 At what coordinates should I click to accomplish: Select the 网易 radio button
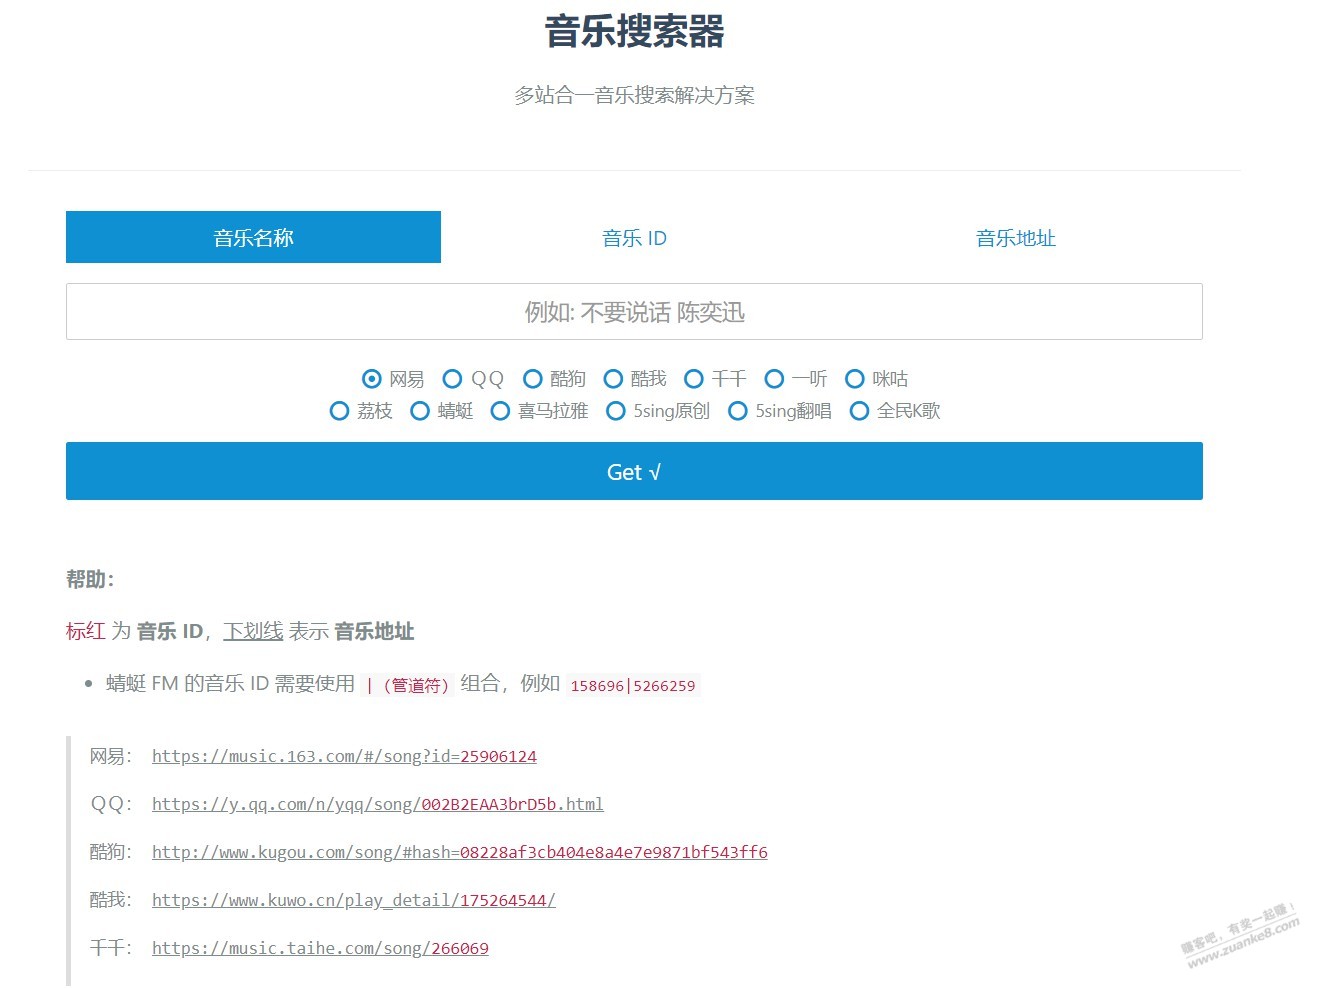point(372,379)
